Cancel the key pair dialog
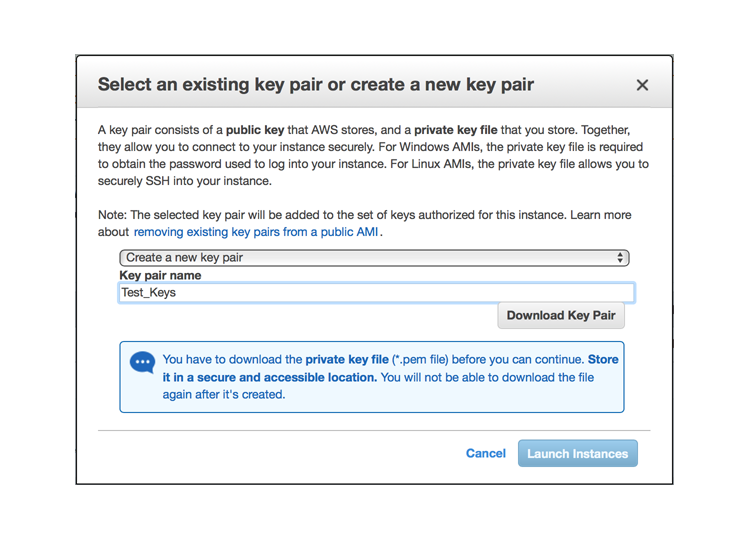Viewport: 749px width, 539px height. coord(485,453)
